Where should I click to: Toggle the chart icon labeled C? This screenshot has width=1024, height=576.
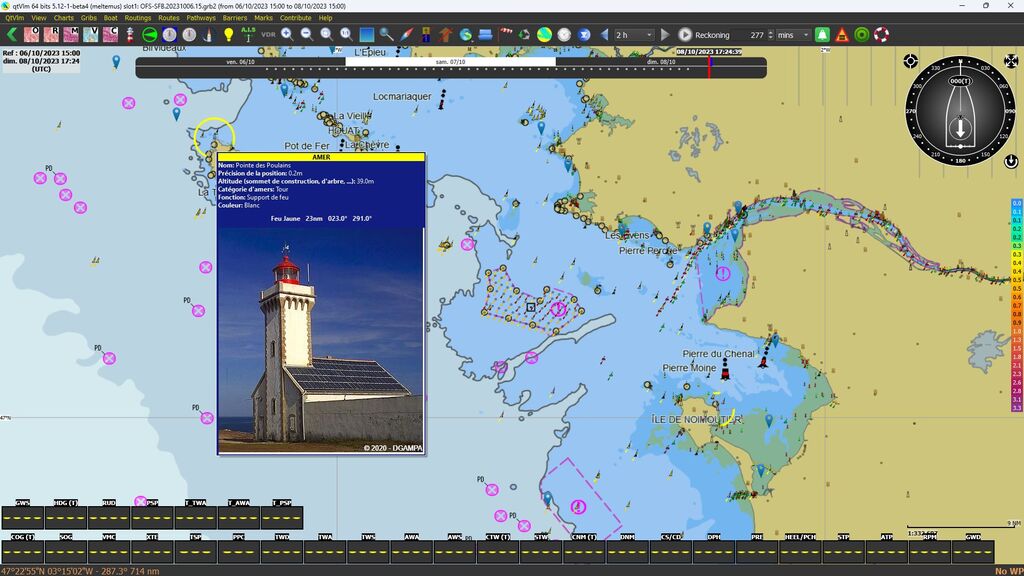pos(110,35)
